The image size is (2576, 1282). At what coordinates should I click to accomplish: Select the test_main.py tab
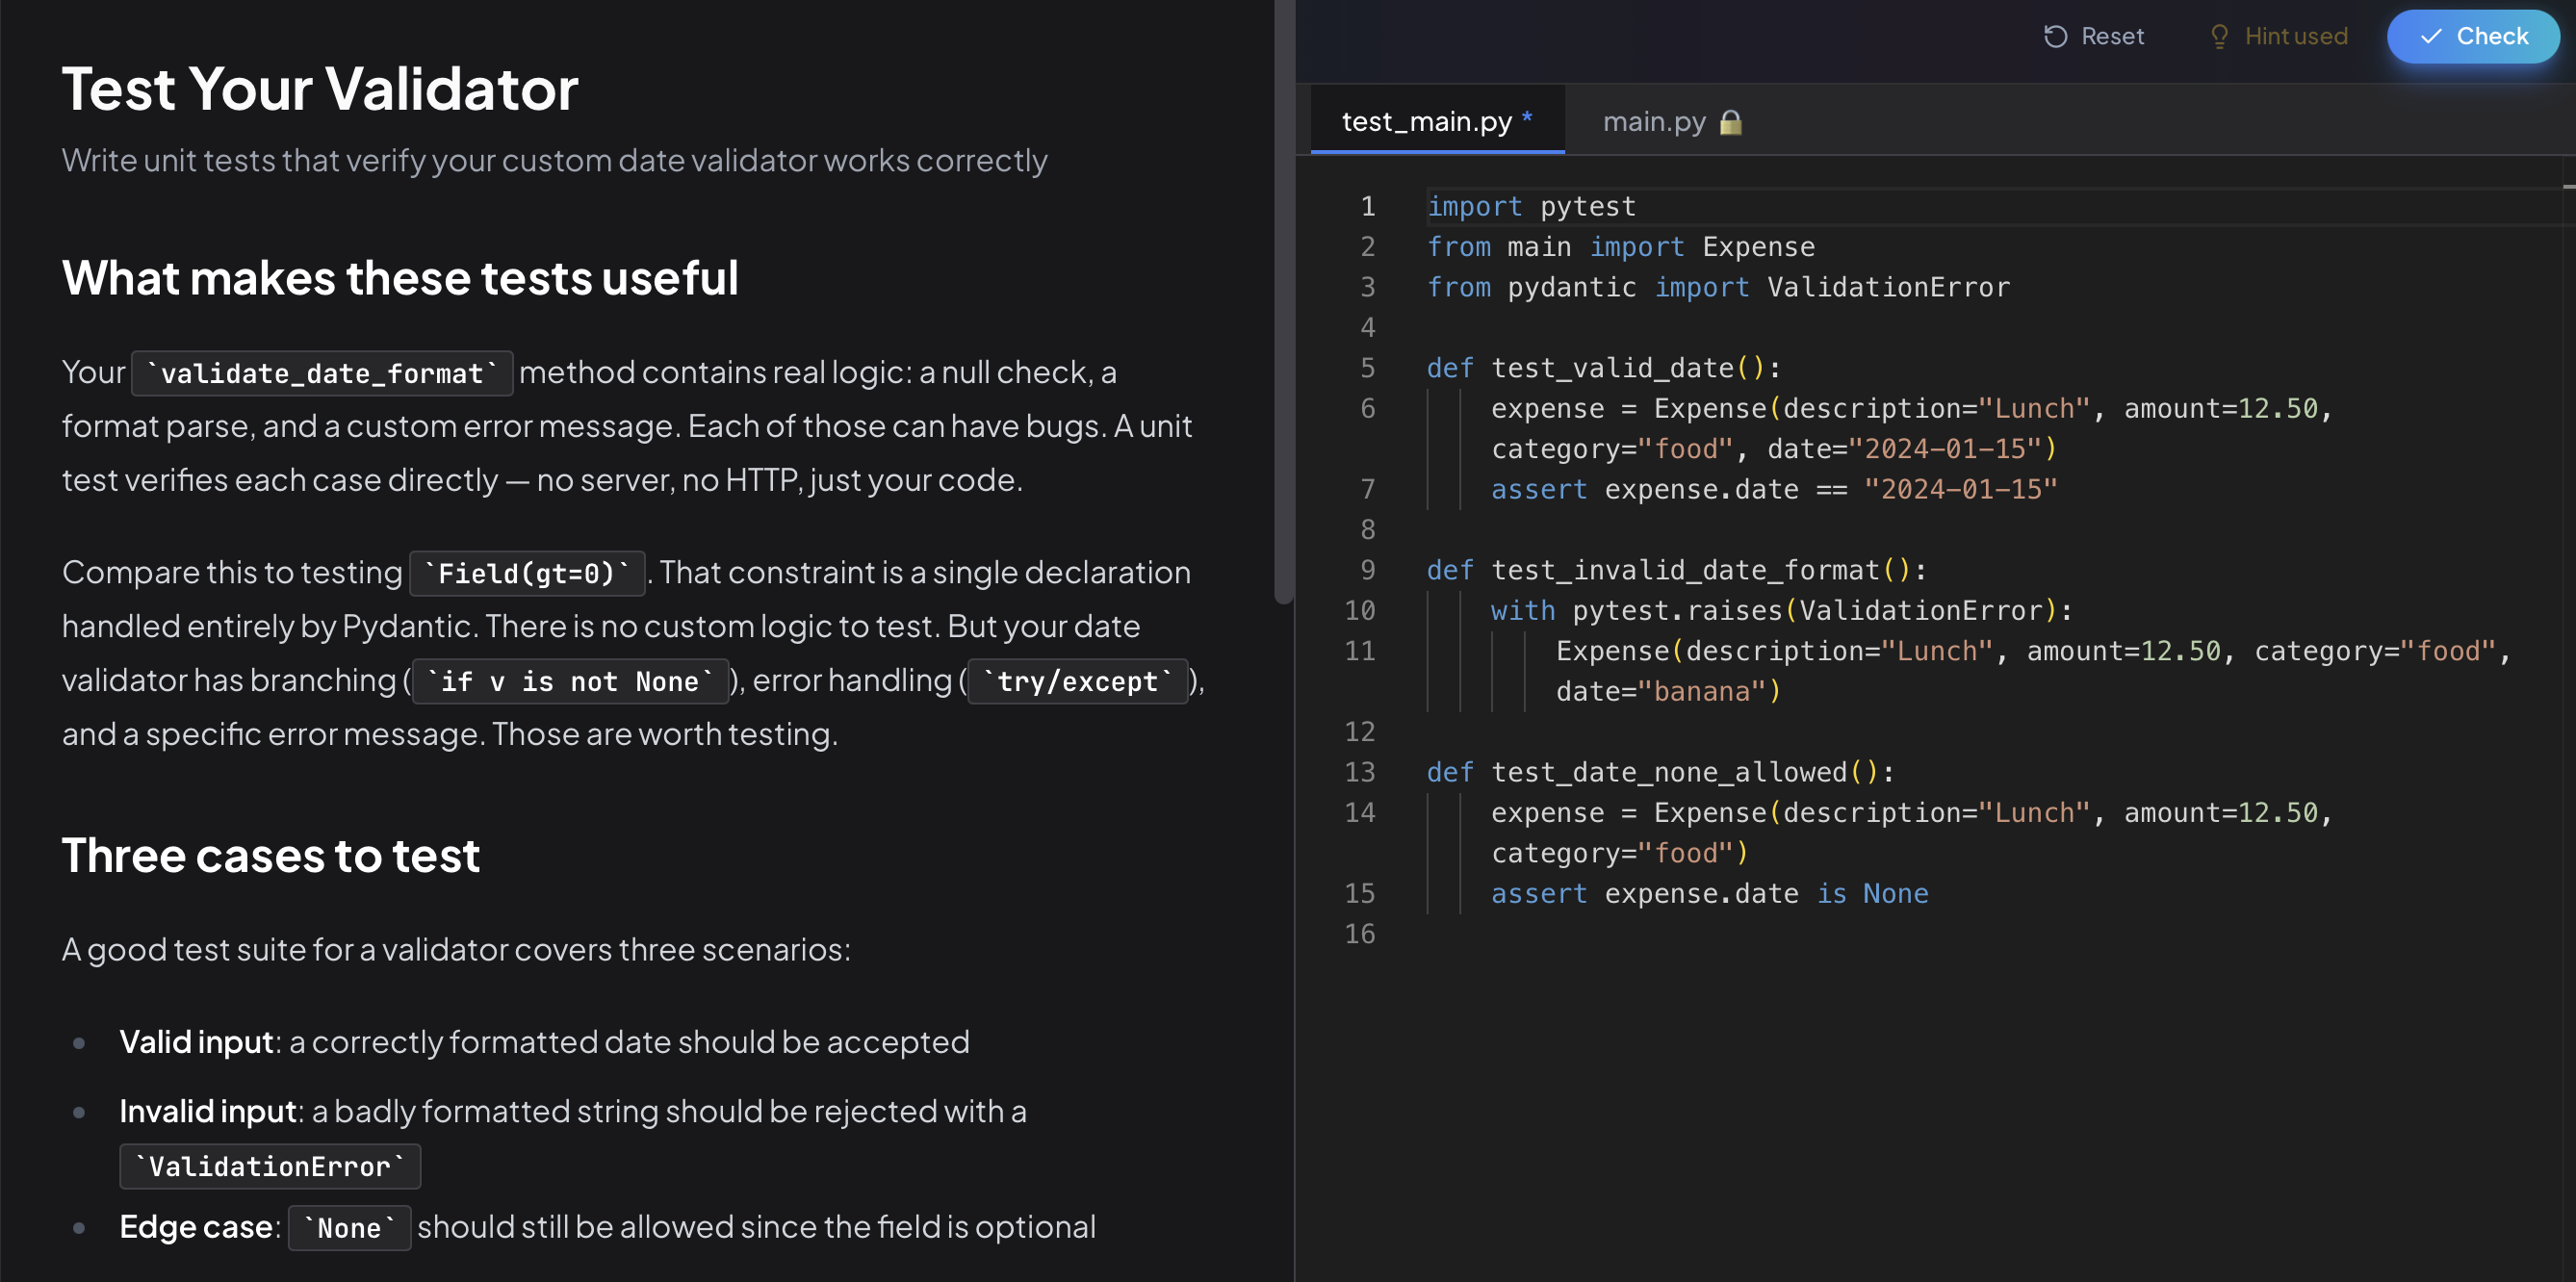tap(1427, 121)
